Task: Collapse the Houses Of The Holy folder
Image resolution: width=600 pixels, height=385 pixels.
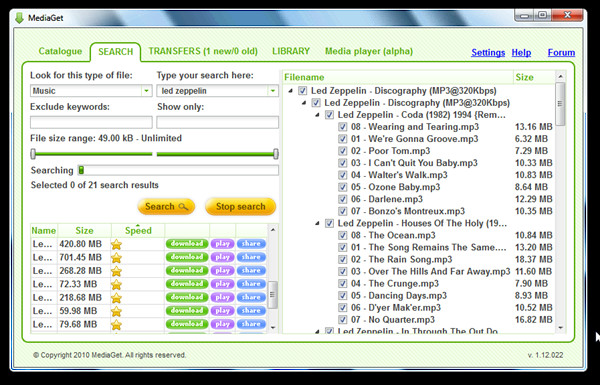Action: coord(317,223)
